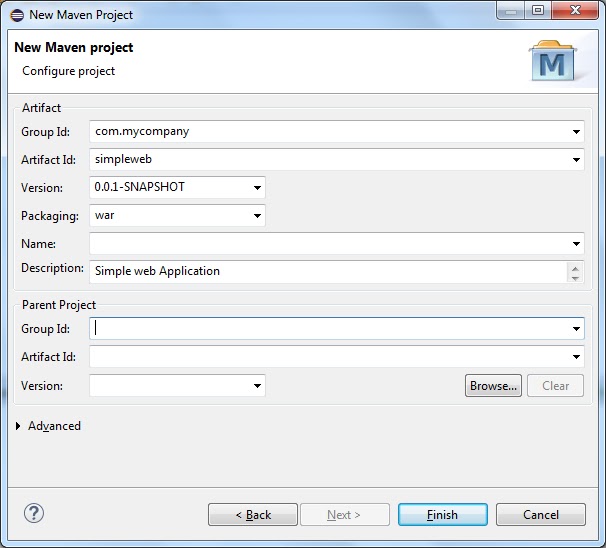
Task: Click the 'Parent Project' group title
Action: [59, 305]
